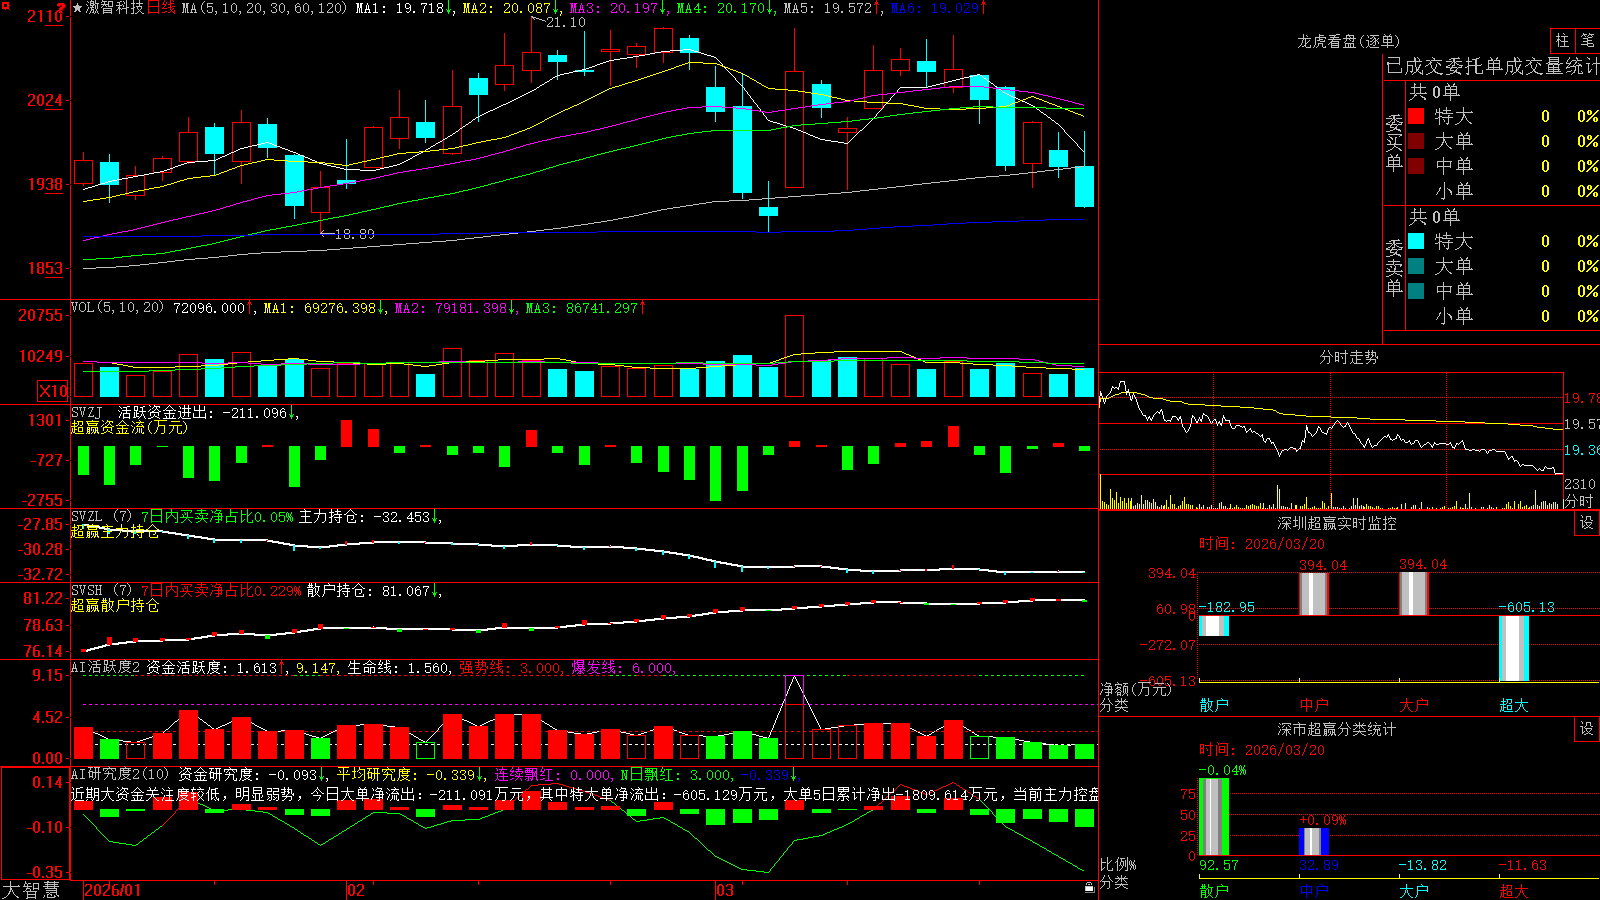Click the teal 中单 sell order swatch
1600x900 pixels.
(1416, 291)
